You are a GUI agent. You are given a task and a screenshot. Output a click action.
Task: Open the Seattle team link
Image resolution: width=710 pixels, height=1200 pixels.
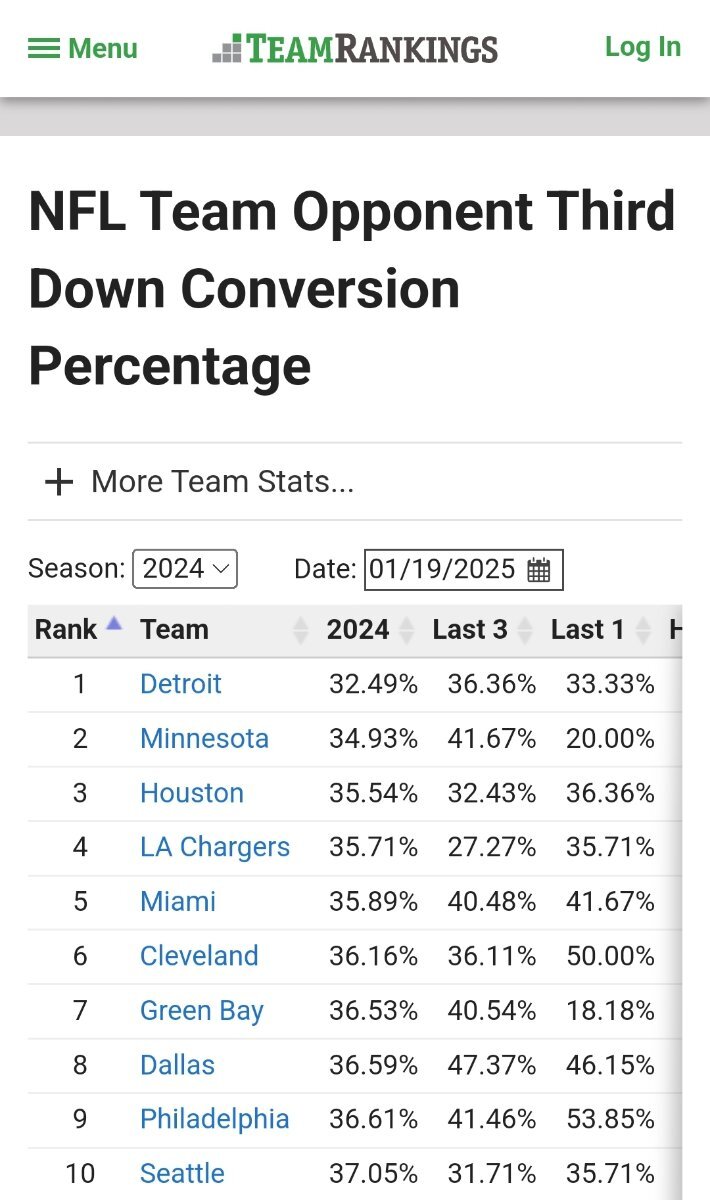click(182, 1173)
